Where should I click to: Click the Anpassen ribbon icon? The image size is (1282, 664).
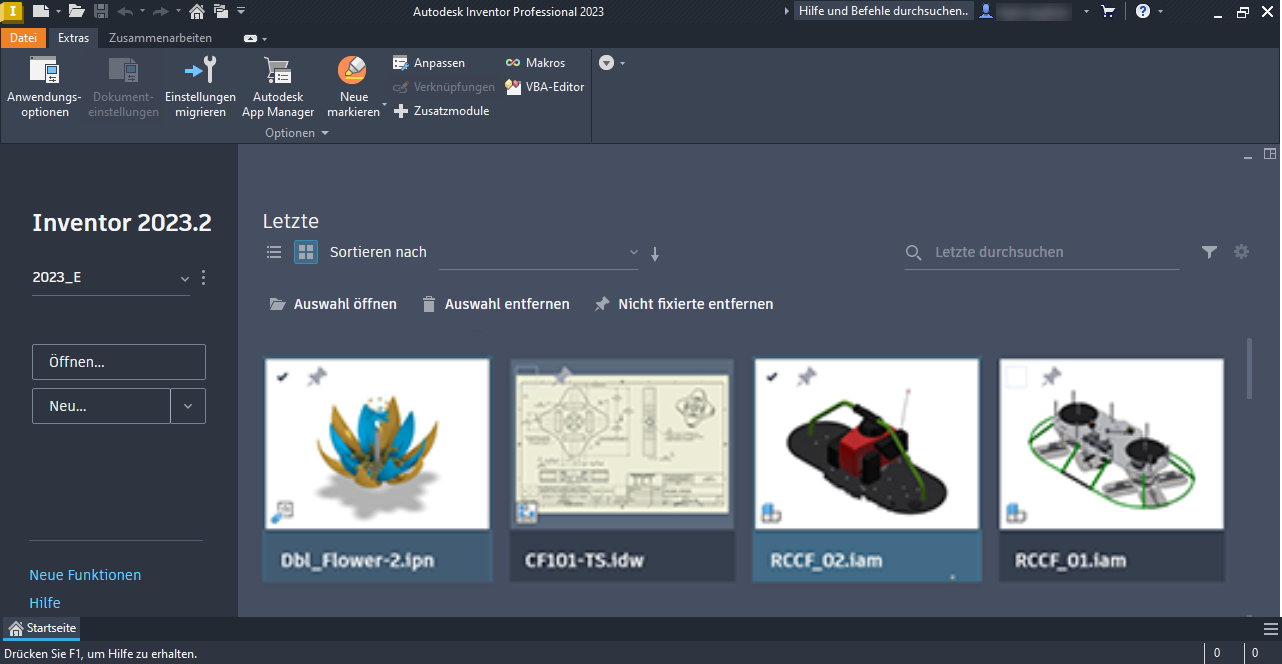(x=430, y=62)
